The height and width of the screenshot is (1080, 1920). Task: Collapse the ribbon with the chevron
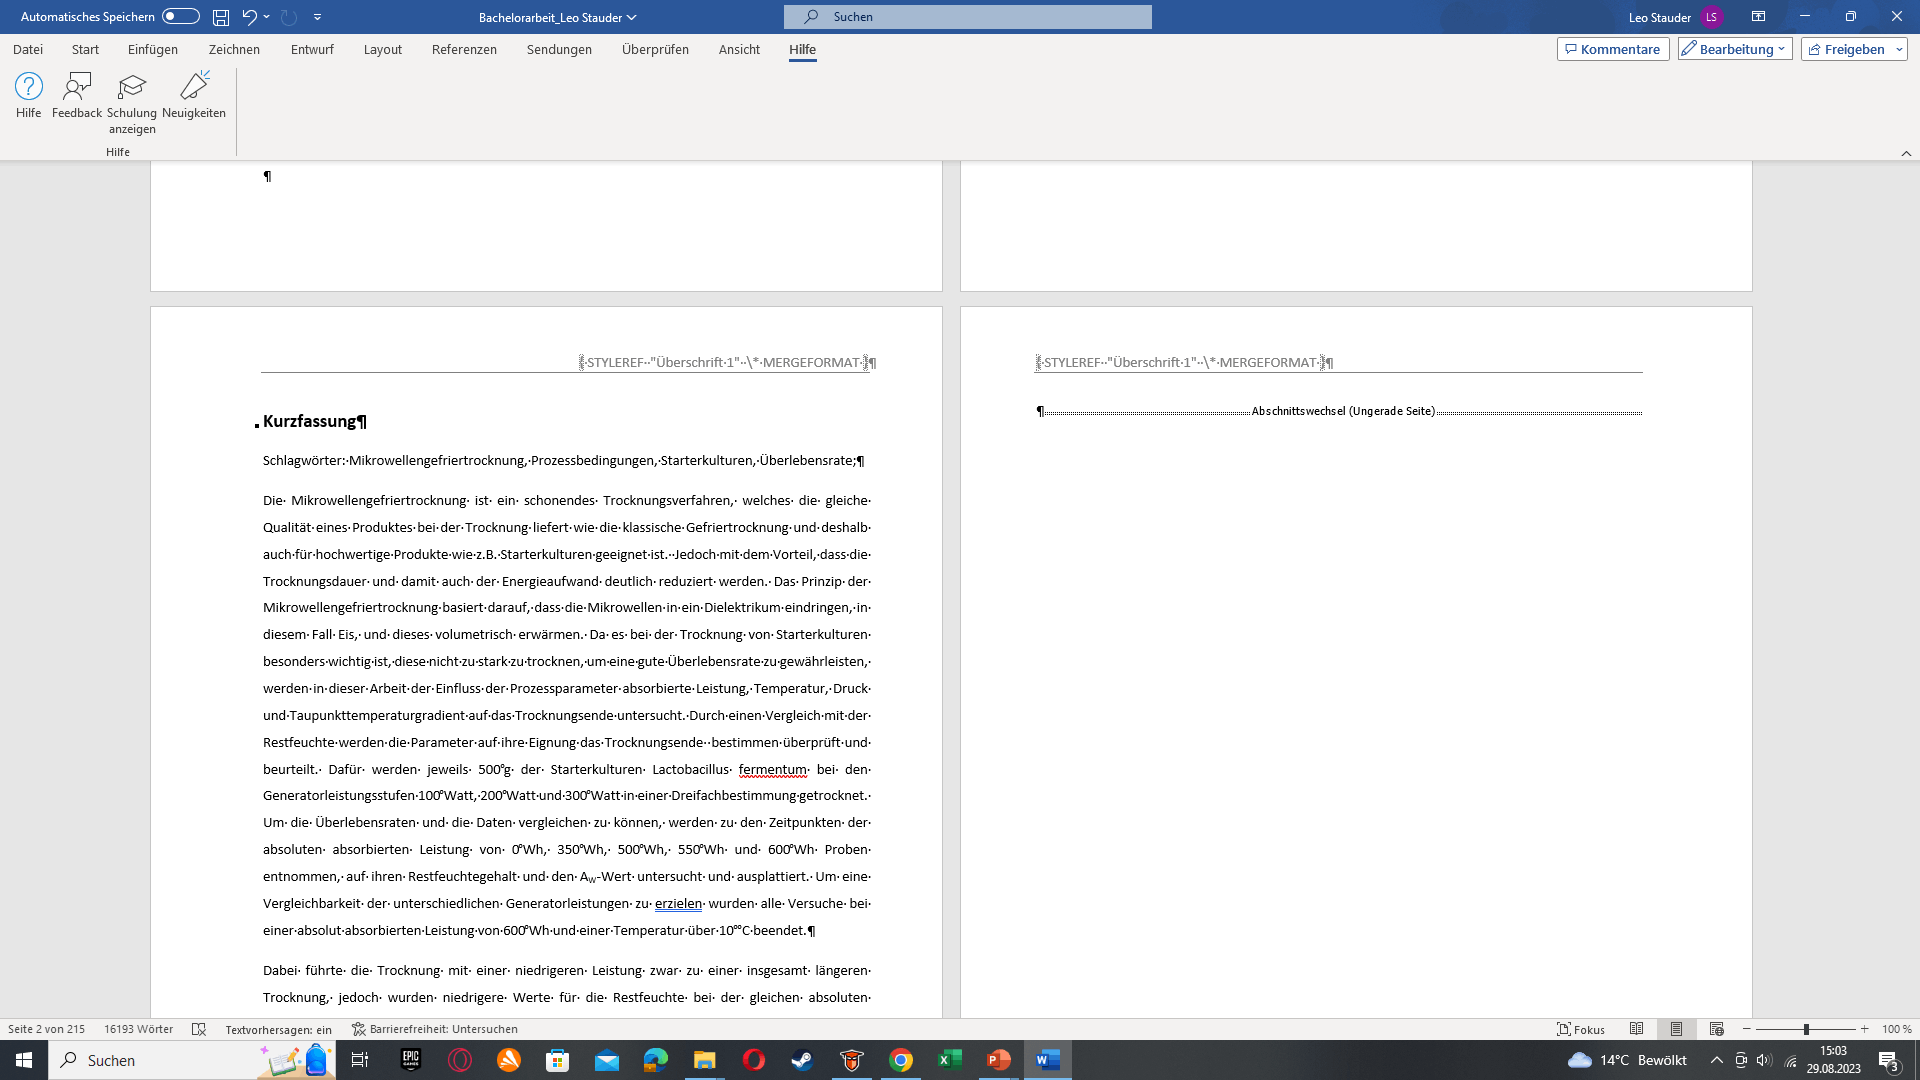(1906, 153)
